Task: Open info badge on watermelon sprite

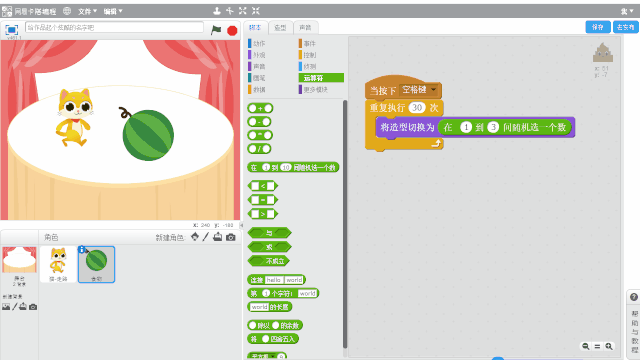Action: click(82, 249)
